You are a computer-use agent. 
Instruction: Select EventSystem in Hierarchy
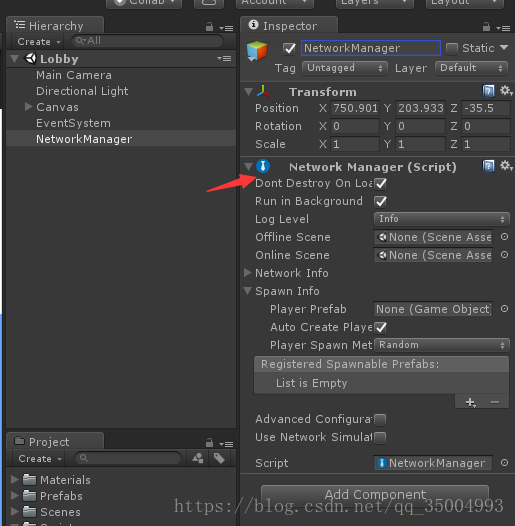(73, 123)
